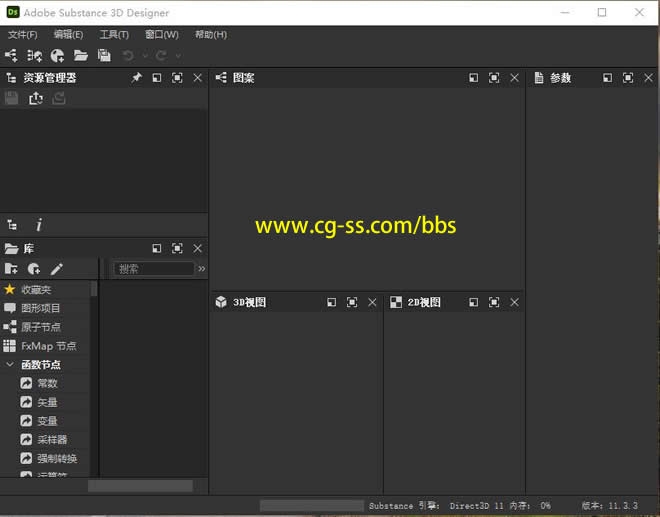This screenshot has width=660, height=517.
Task: Open file using the folder toolbar icon
Action: click(x=81, y=56)
